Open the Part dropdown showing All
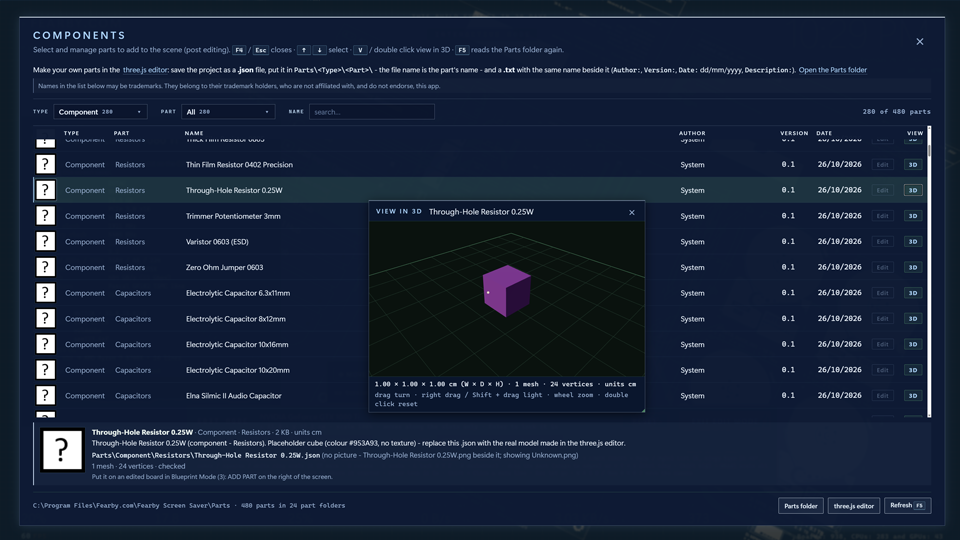The image size is (960, 540). [228, 112]
